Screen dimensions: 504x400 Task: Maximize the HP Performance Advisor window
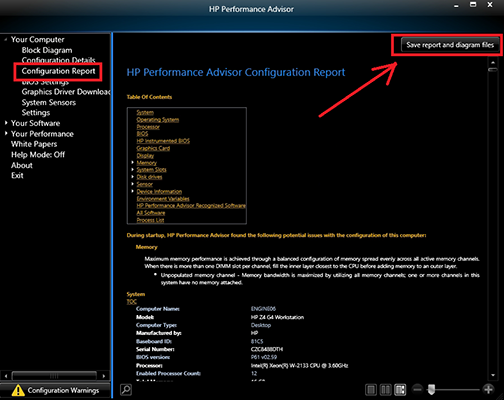[x=473, y=5]
